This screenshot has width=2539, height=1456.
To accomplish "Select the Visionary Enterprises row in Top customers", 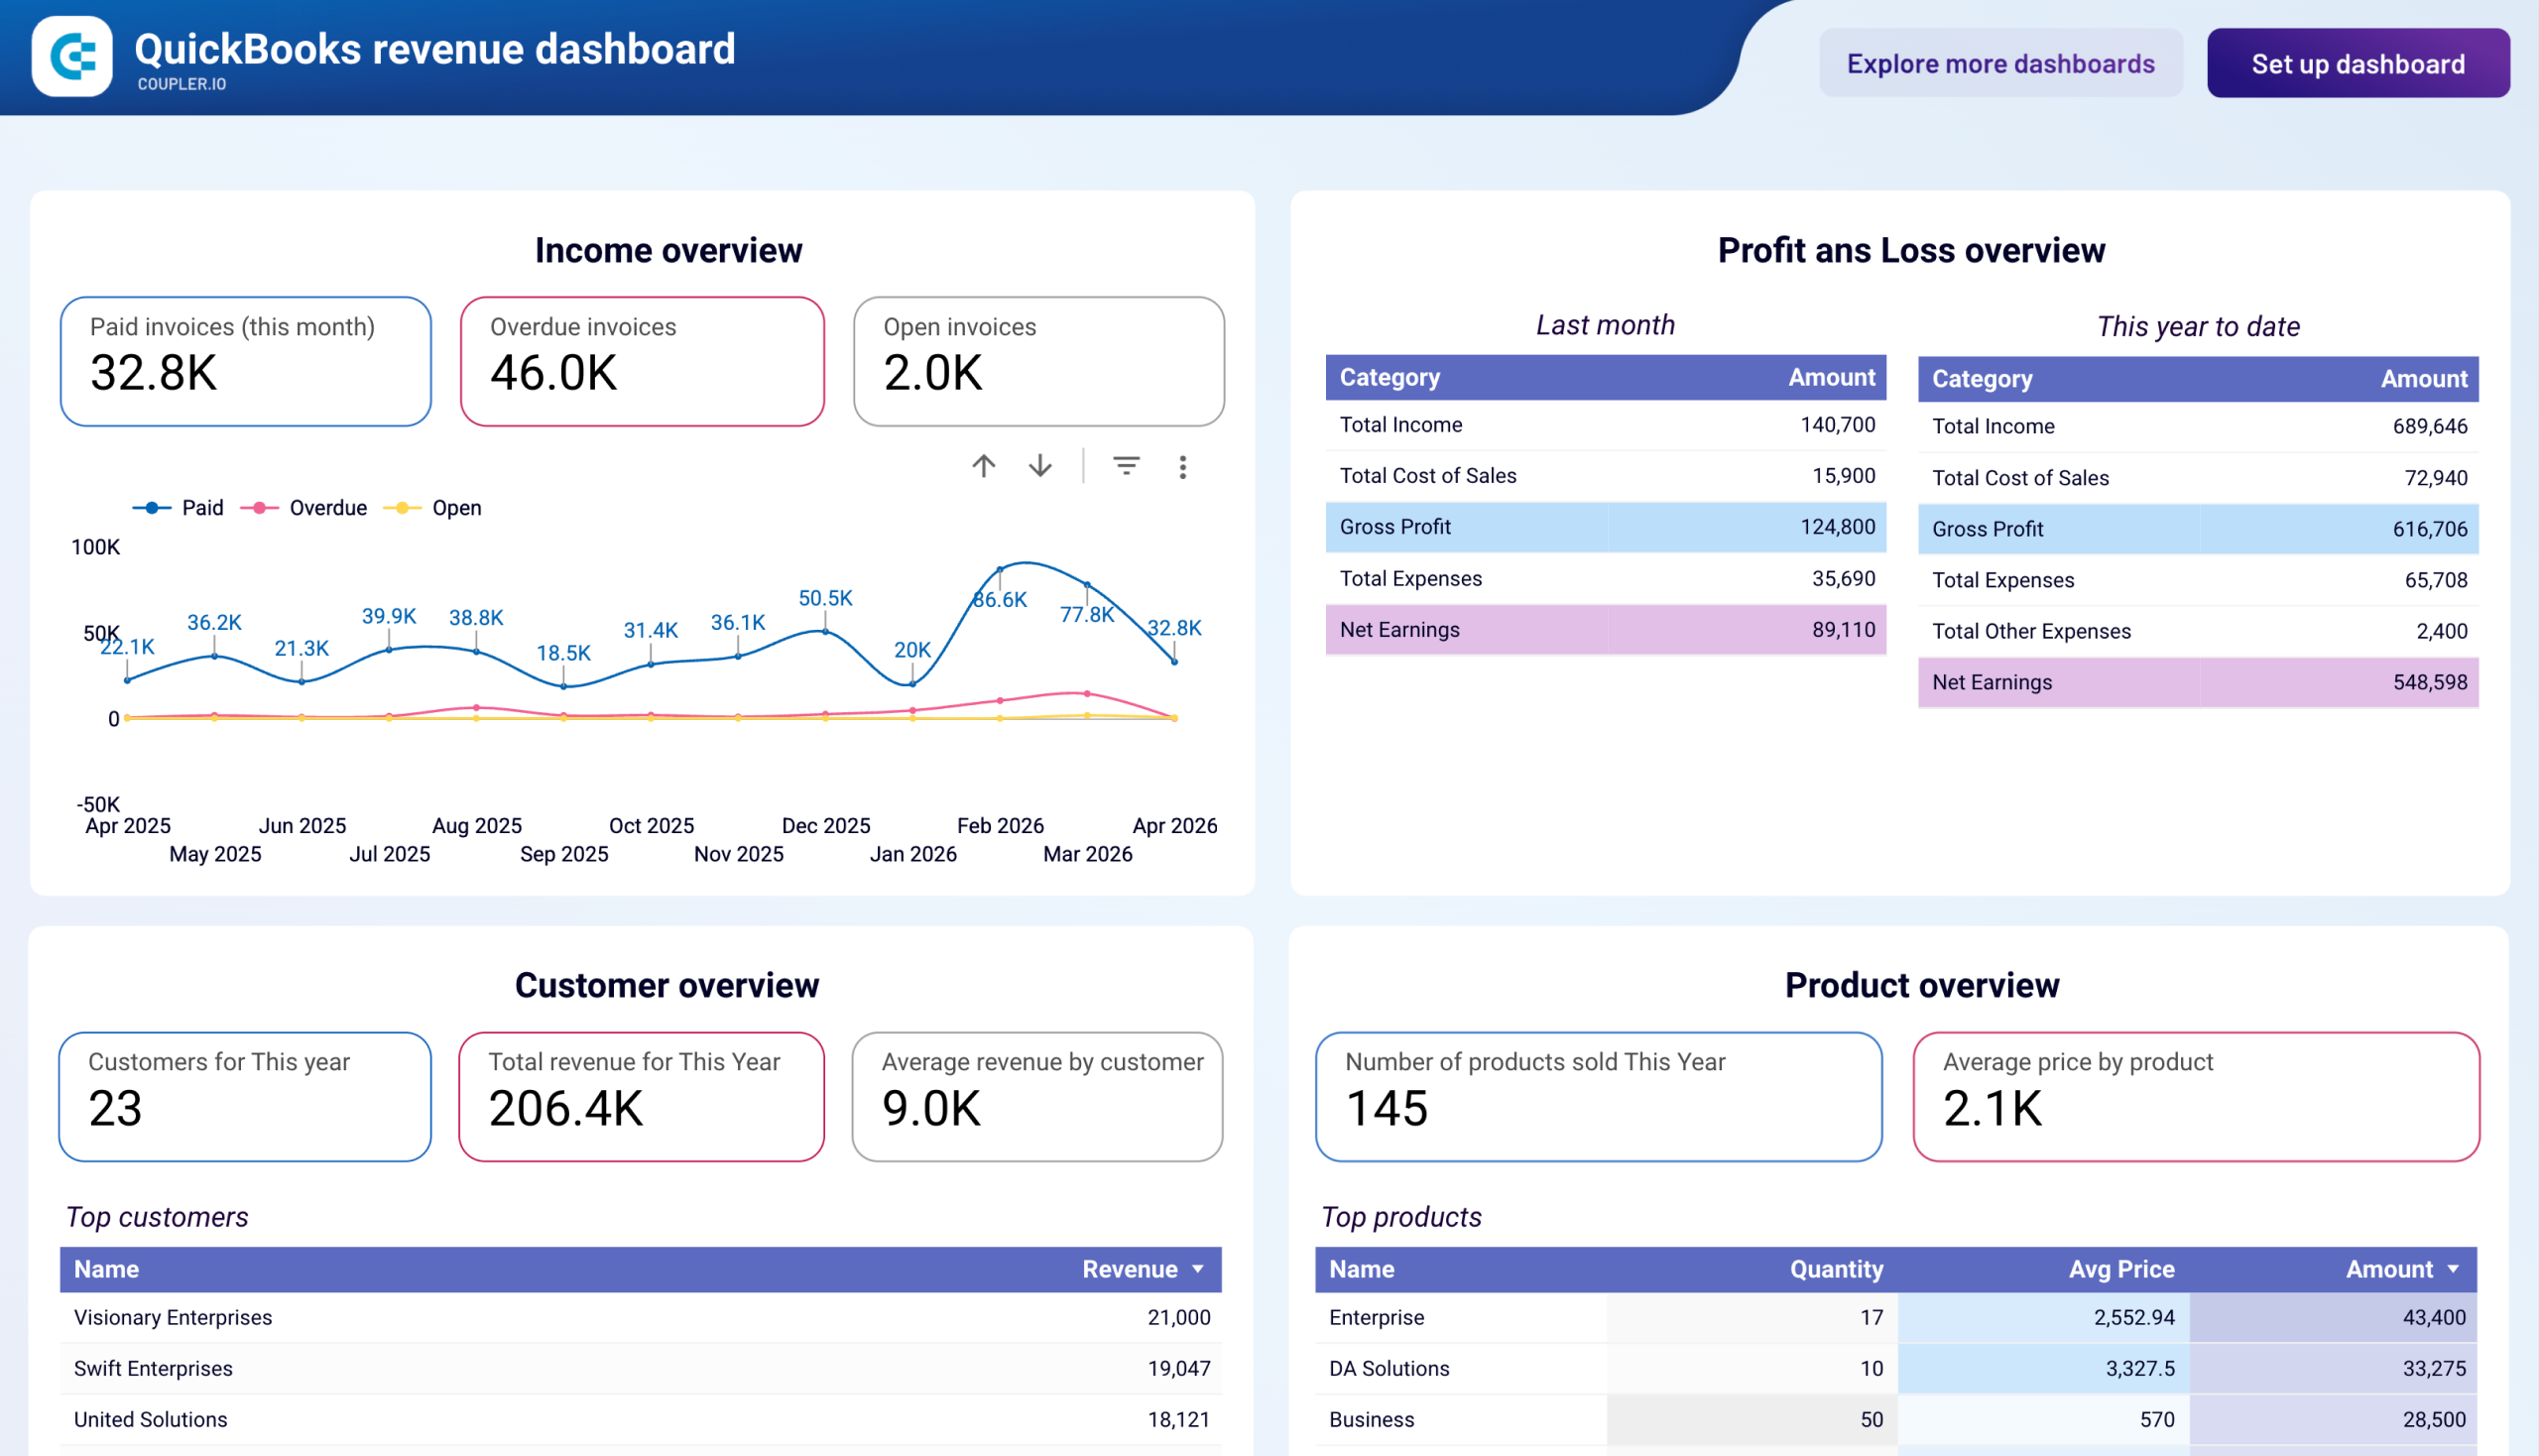I will click(640, 1317).
